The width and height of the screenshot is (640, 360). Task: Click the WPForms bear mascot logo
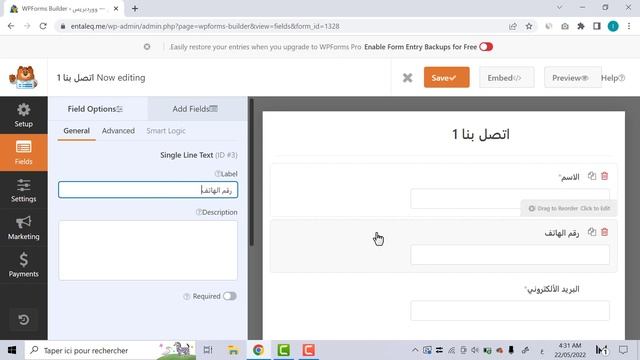coord(23,78)
